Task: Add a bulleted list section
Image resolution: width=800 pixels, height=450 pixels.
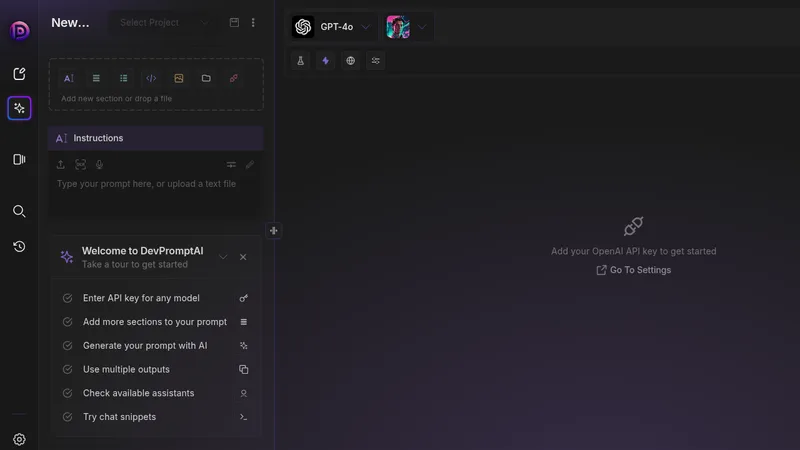Action: pyautogui.click(x=123, y=78)
